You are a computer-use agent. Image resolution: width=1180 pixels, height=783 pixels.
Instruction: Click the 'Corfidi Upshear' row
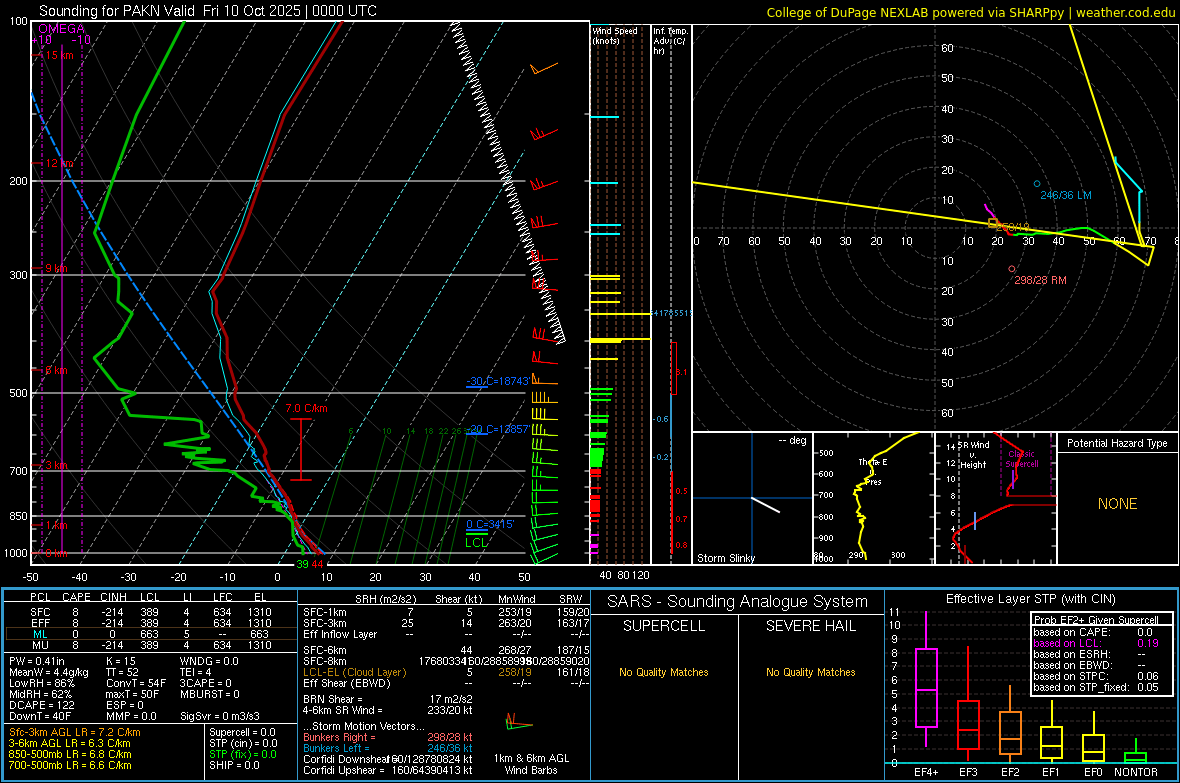coord(388,770)
